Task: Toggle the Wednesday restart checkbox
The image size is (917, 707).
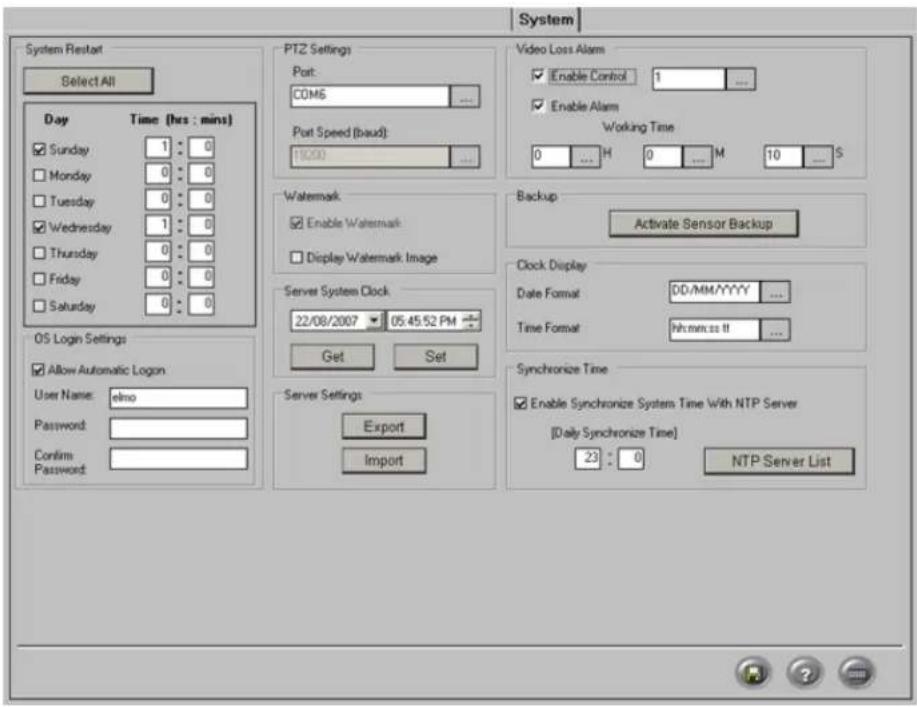Action: tap(39, 227)
